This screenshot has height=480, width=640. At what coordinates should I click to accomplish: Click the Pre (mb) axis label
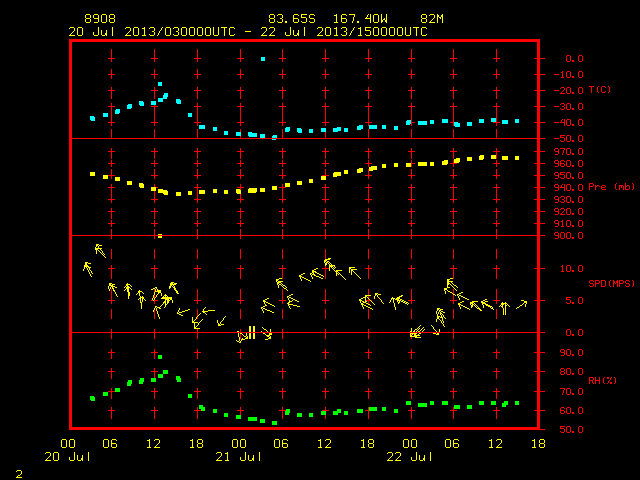(611, 187)
